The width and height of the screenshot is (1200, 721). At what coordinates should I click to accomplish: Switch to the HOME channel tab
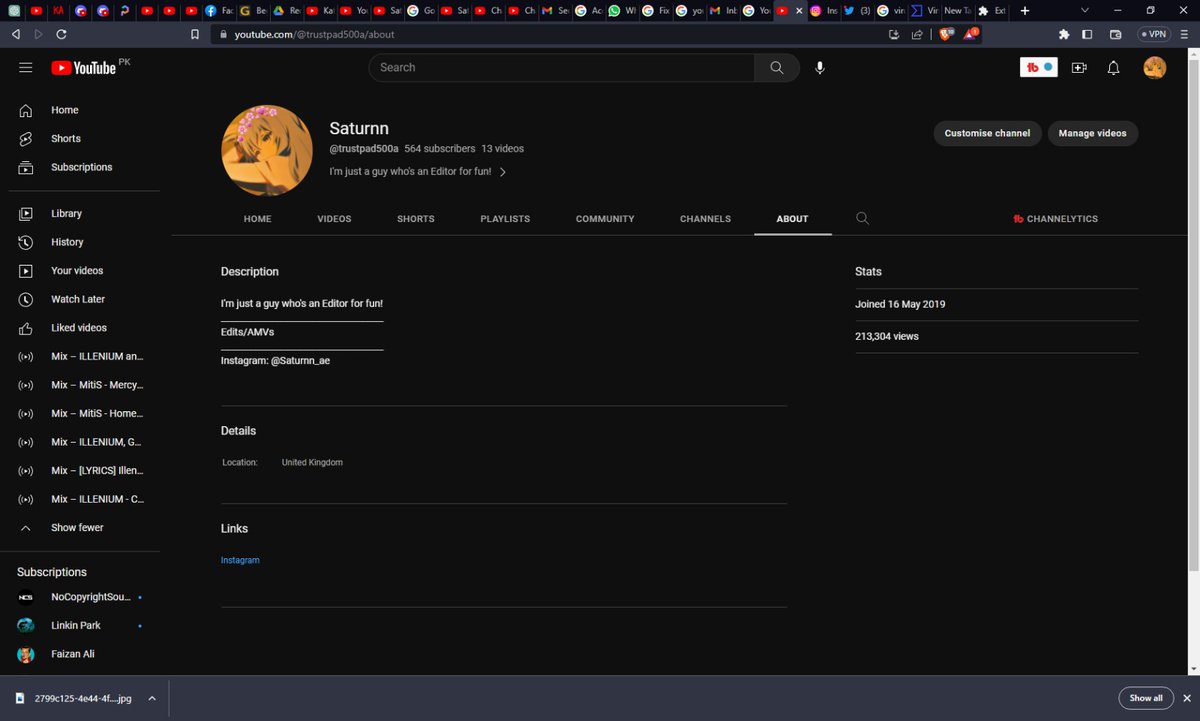tap(258, 219)
